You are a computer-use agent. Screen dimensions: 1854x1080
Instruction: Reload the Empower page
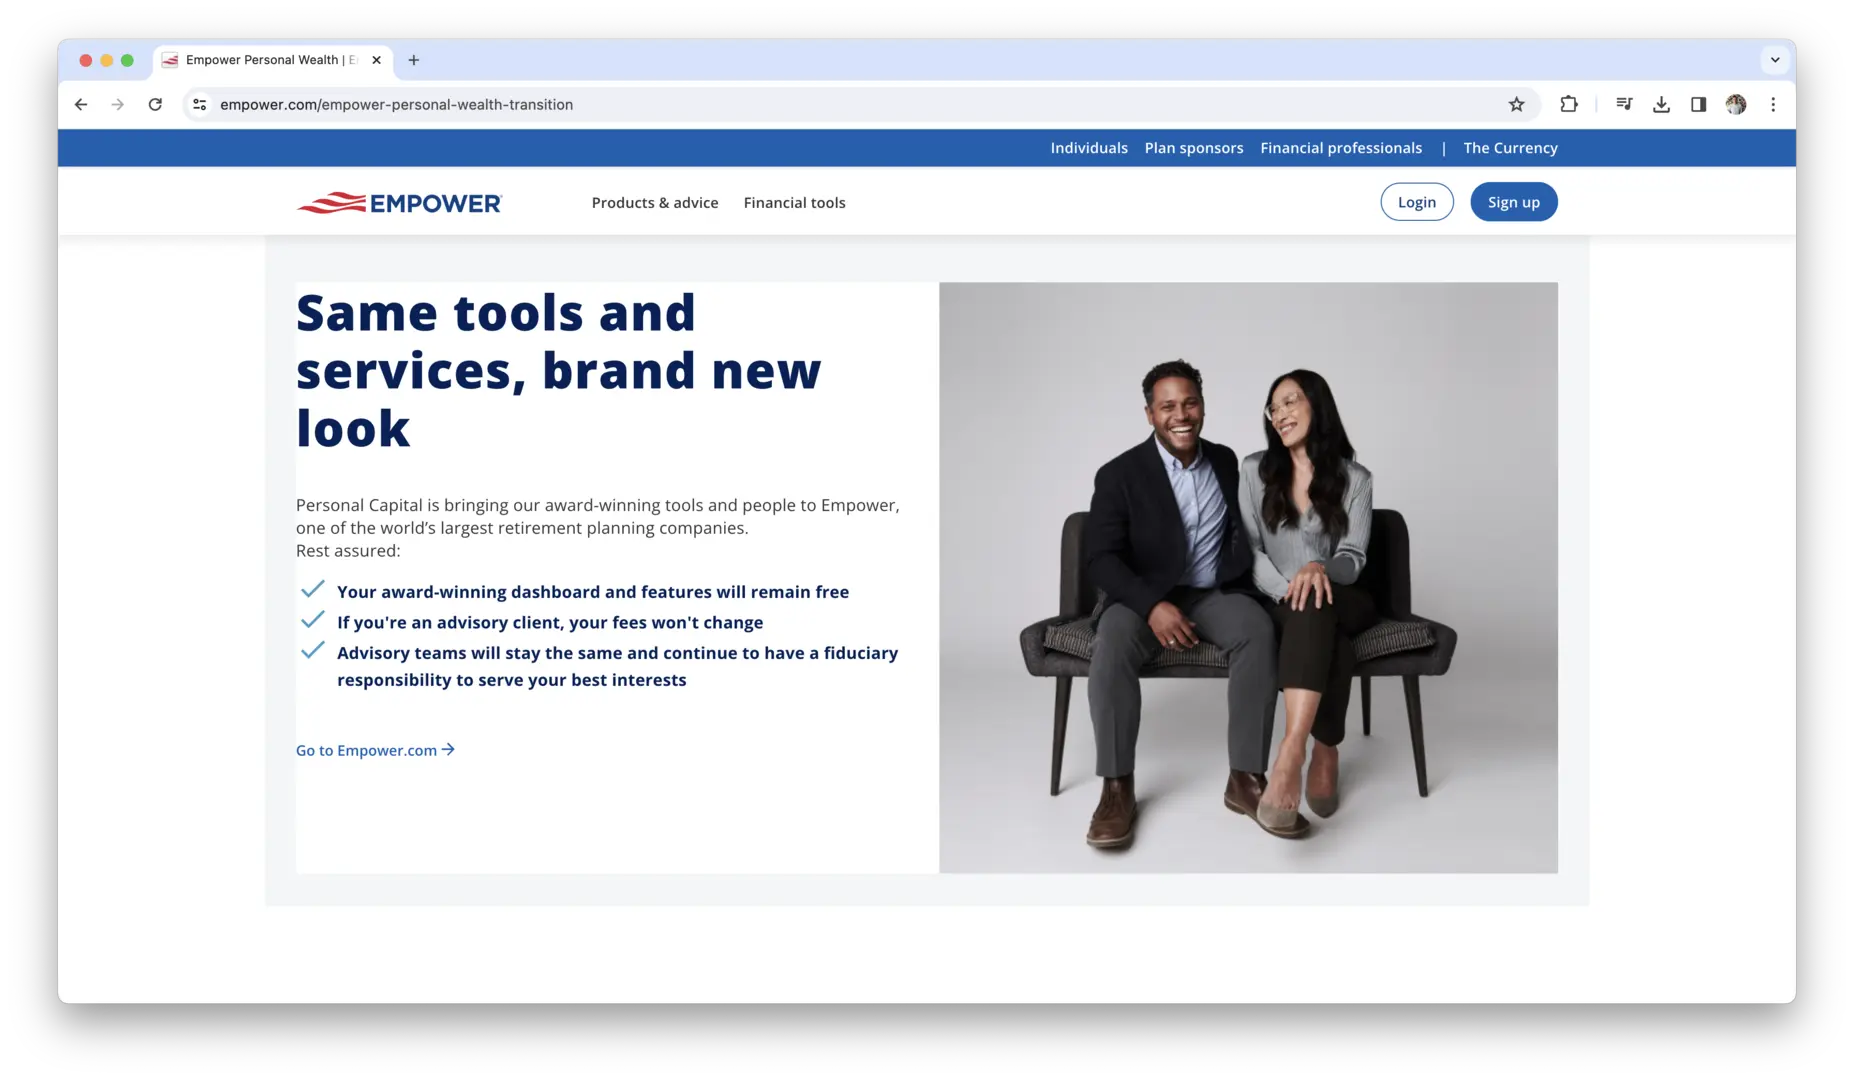[155, 104]
